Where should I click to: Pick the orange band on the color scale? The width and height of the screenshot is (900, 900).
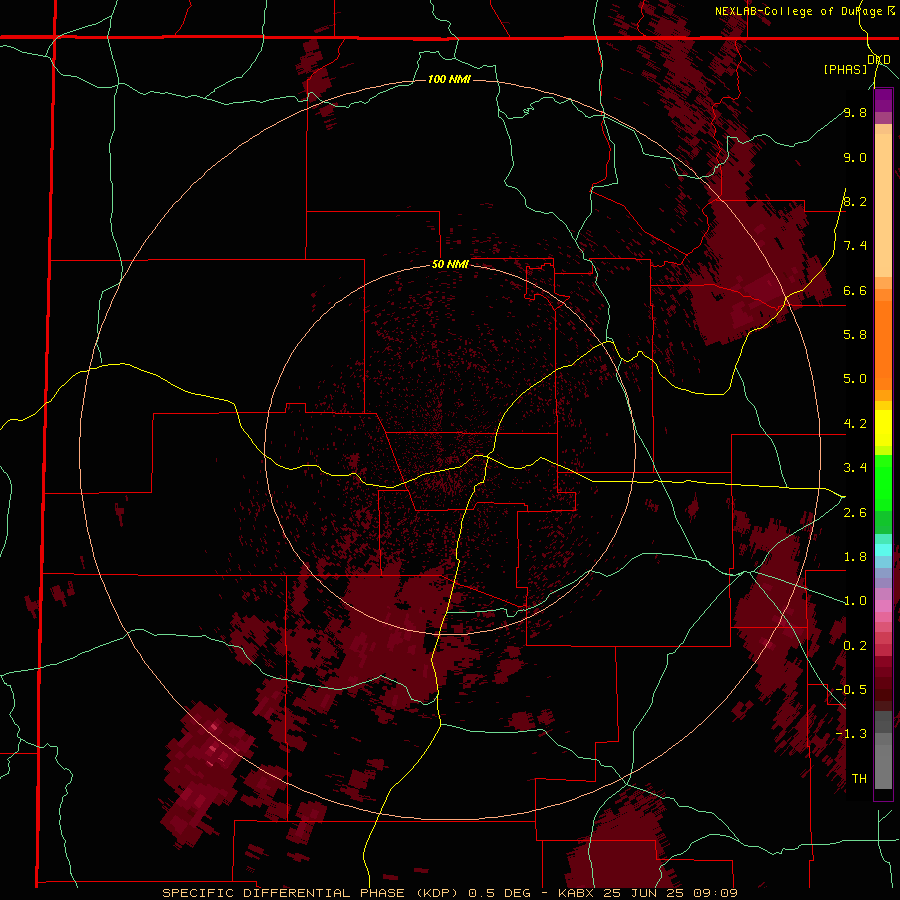[x=883, y=344]
